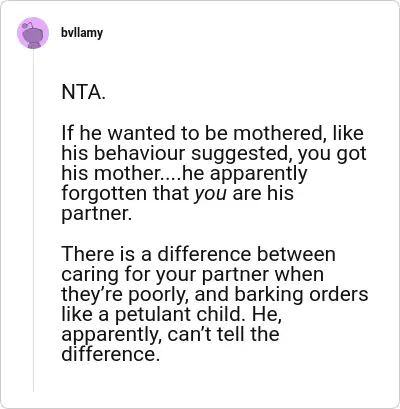Open bvllamy's purple Reddit avatar
This screenshot has width=400, height=409.
[33, 33]
